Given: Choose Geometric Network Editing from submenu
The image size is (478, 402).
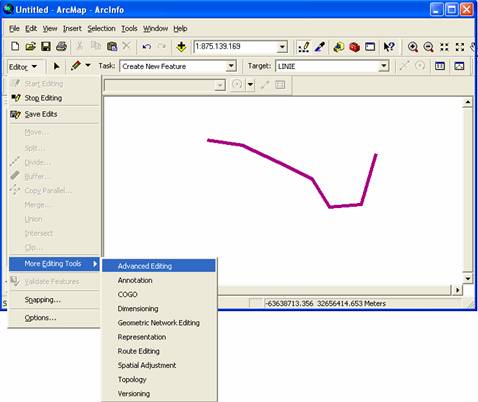Looking at the screenshot, I should coord(159,323).
